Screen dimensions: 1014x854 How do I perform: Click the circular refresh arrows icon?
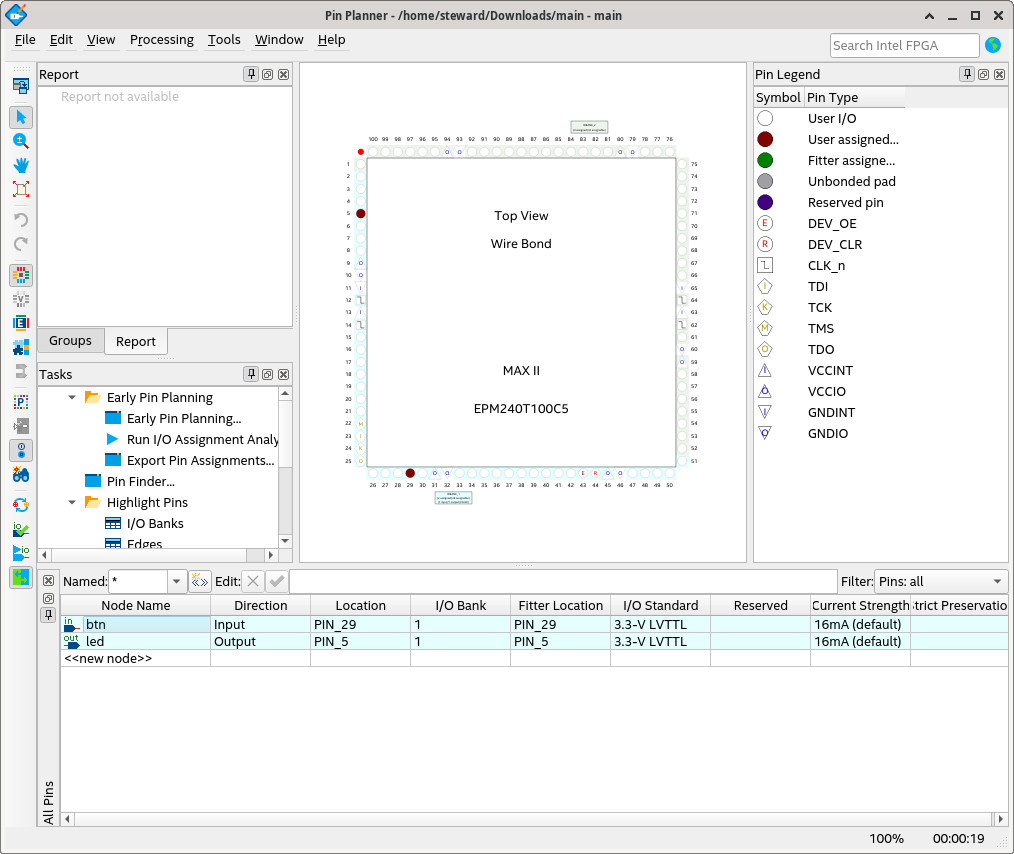tap(21, 506)
